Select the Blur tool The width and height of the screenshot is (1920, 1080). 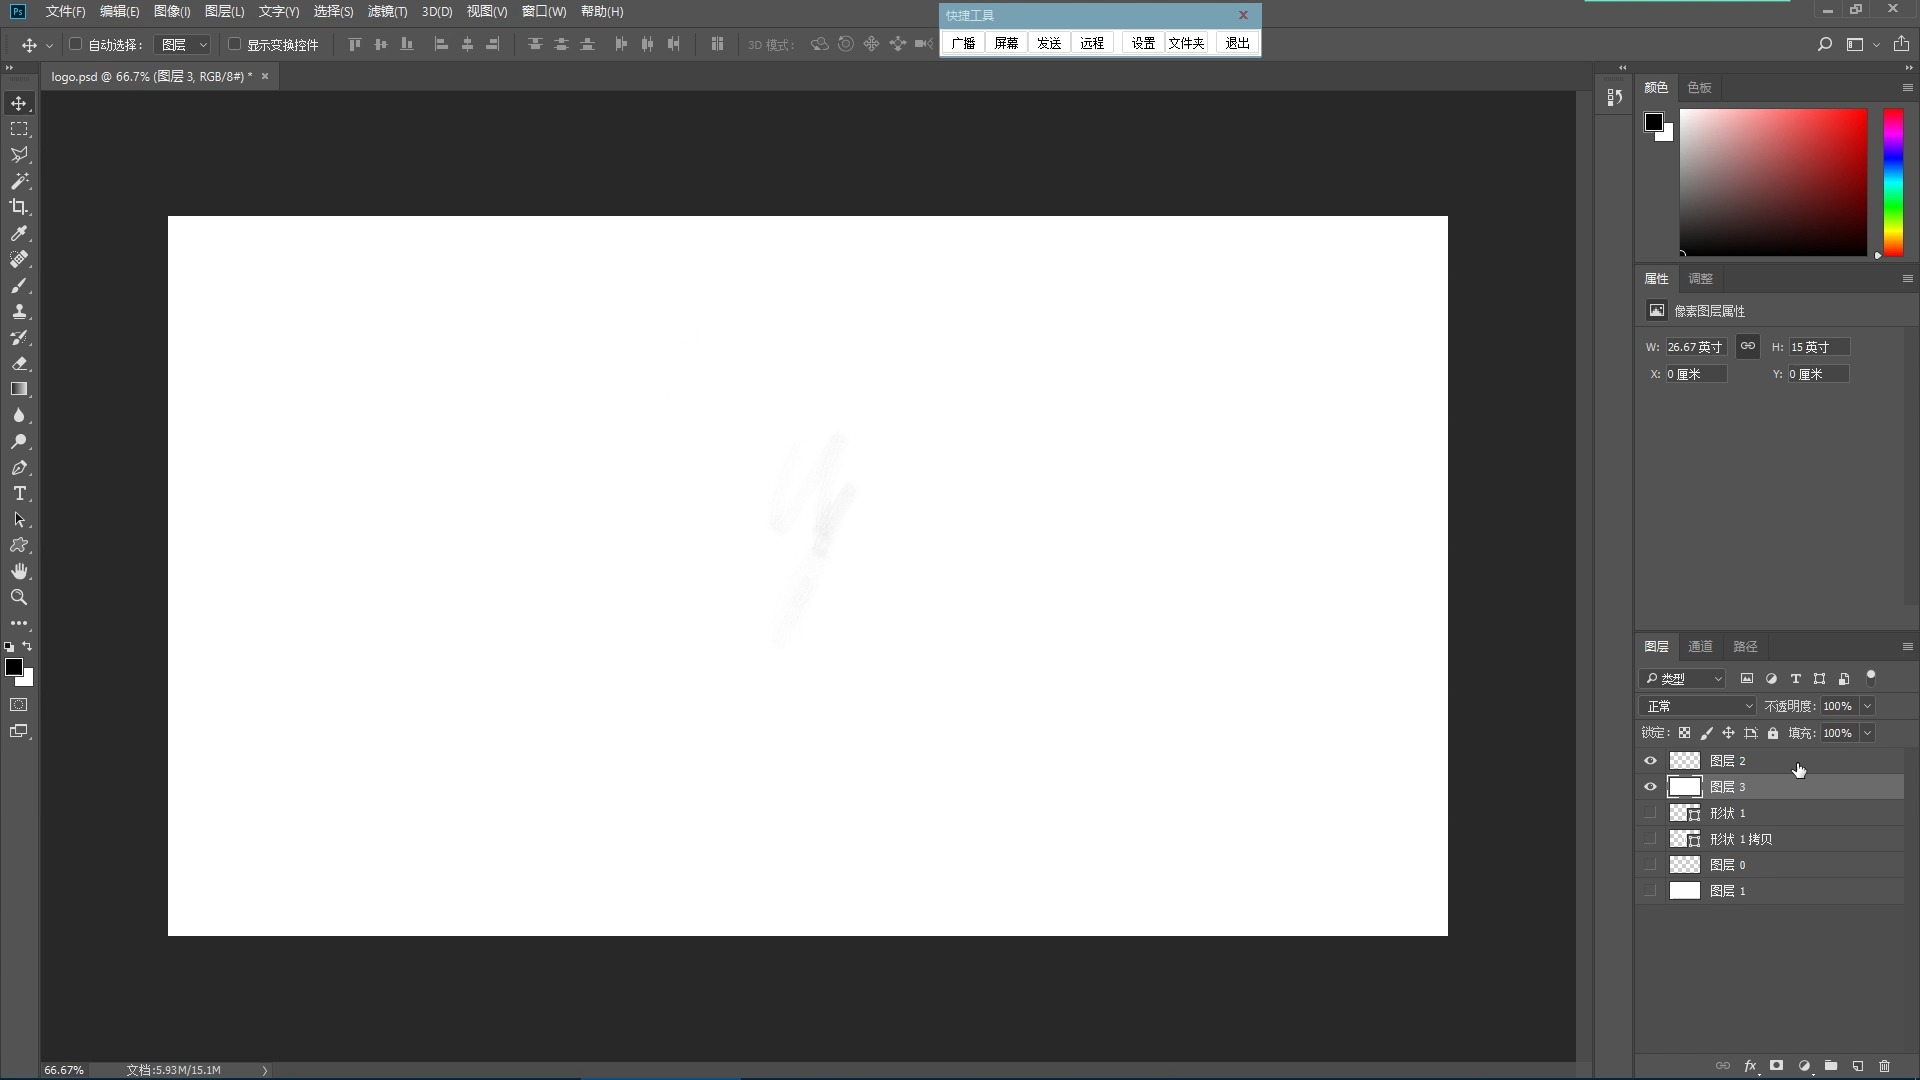(x=19, y=415)
